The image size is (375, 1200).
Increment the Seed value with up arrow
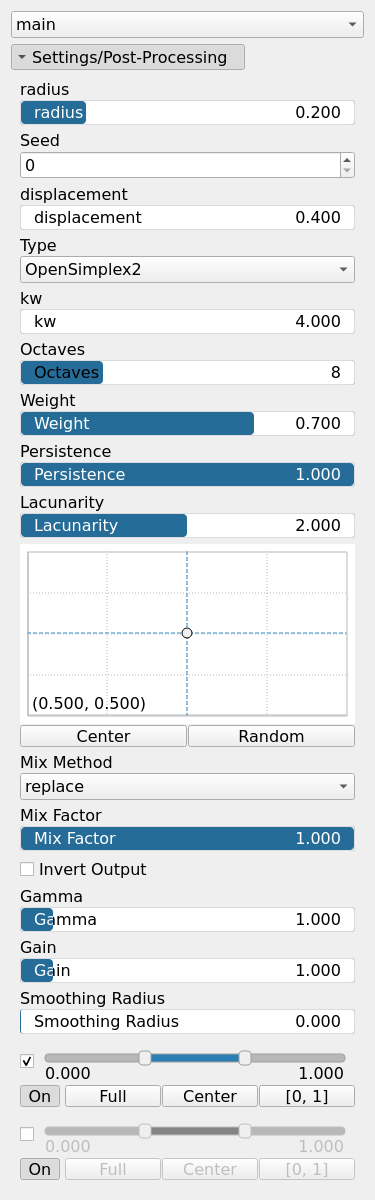[x=347, y=158]
